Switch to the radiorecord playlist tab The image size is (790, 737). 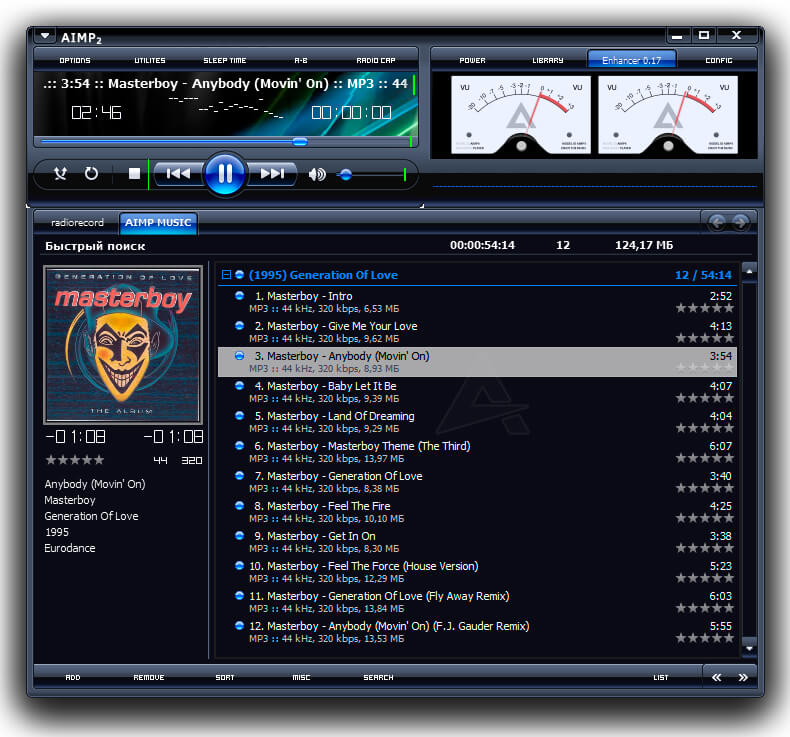(x=77, y=223)
